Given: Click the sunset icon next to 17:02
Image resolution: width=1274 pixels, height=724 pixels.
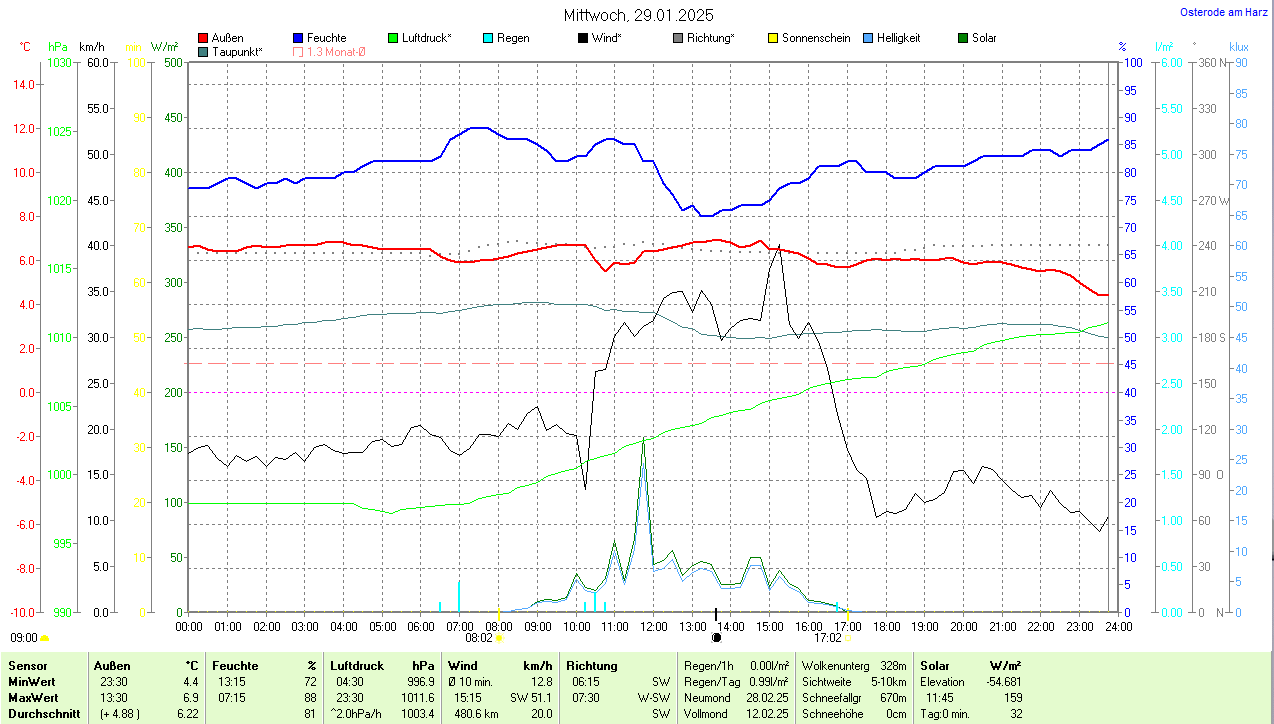Looking at the screenshot, I should [849, 637].
